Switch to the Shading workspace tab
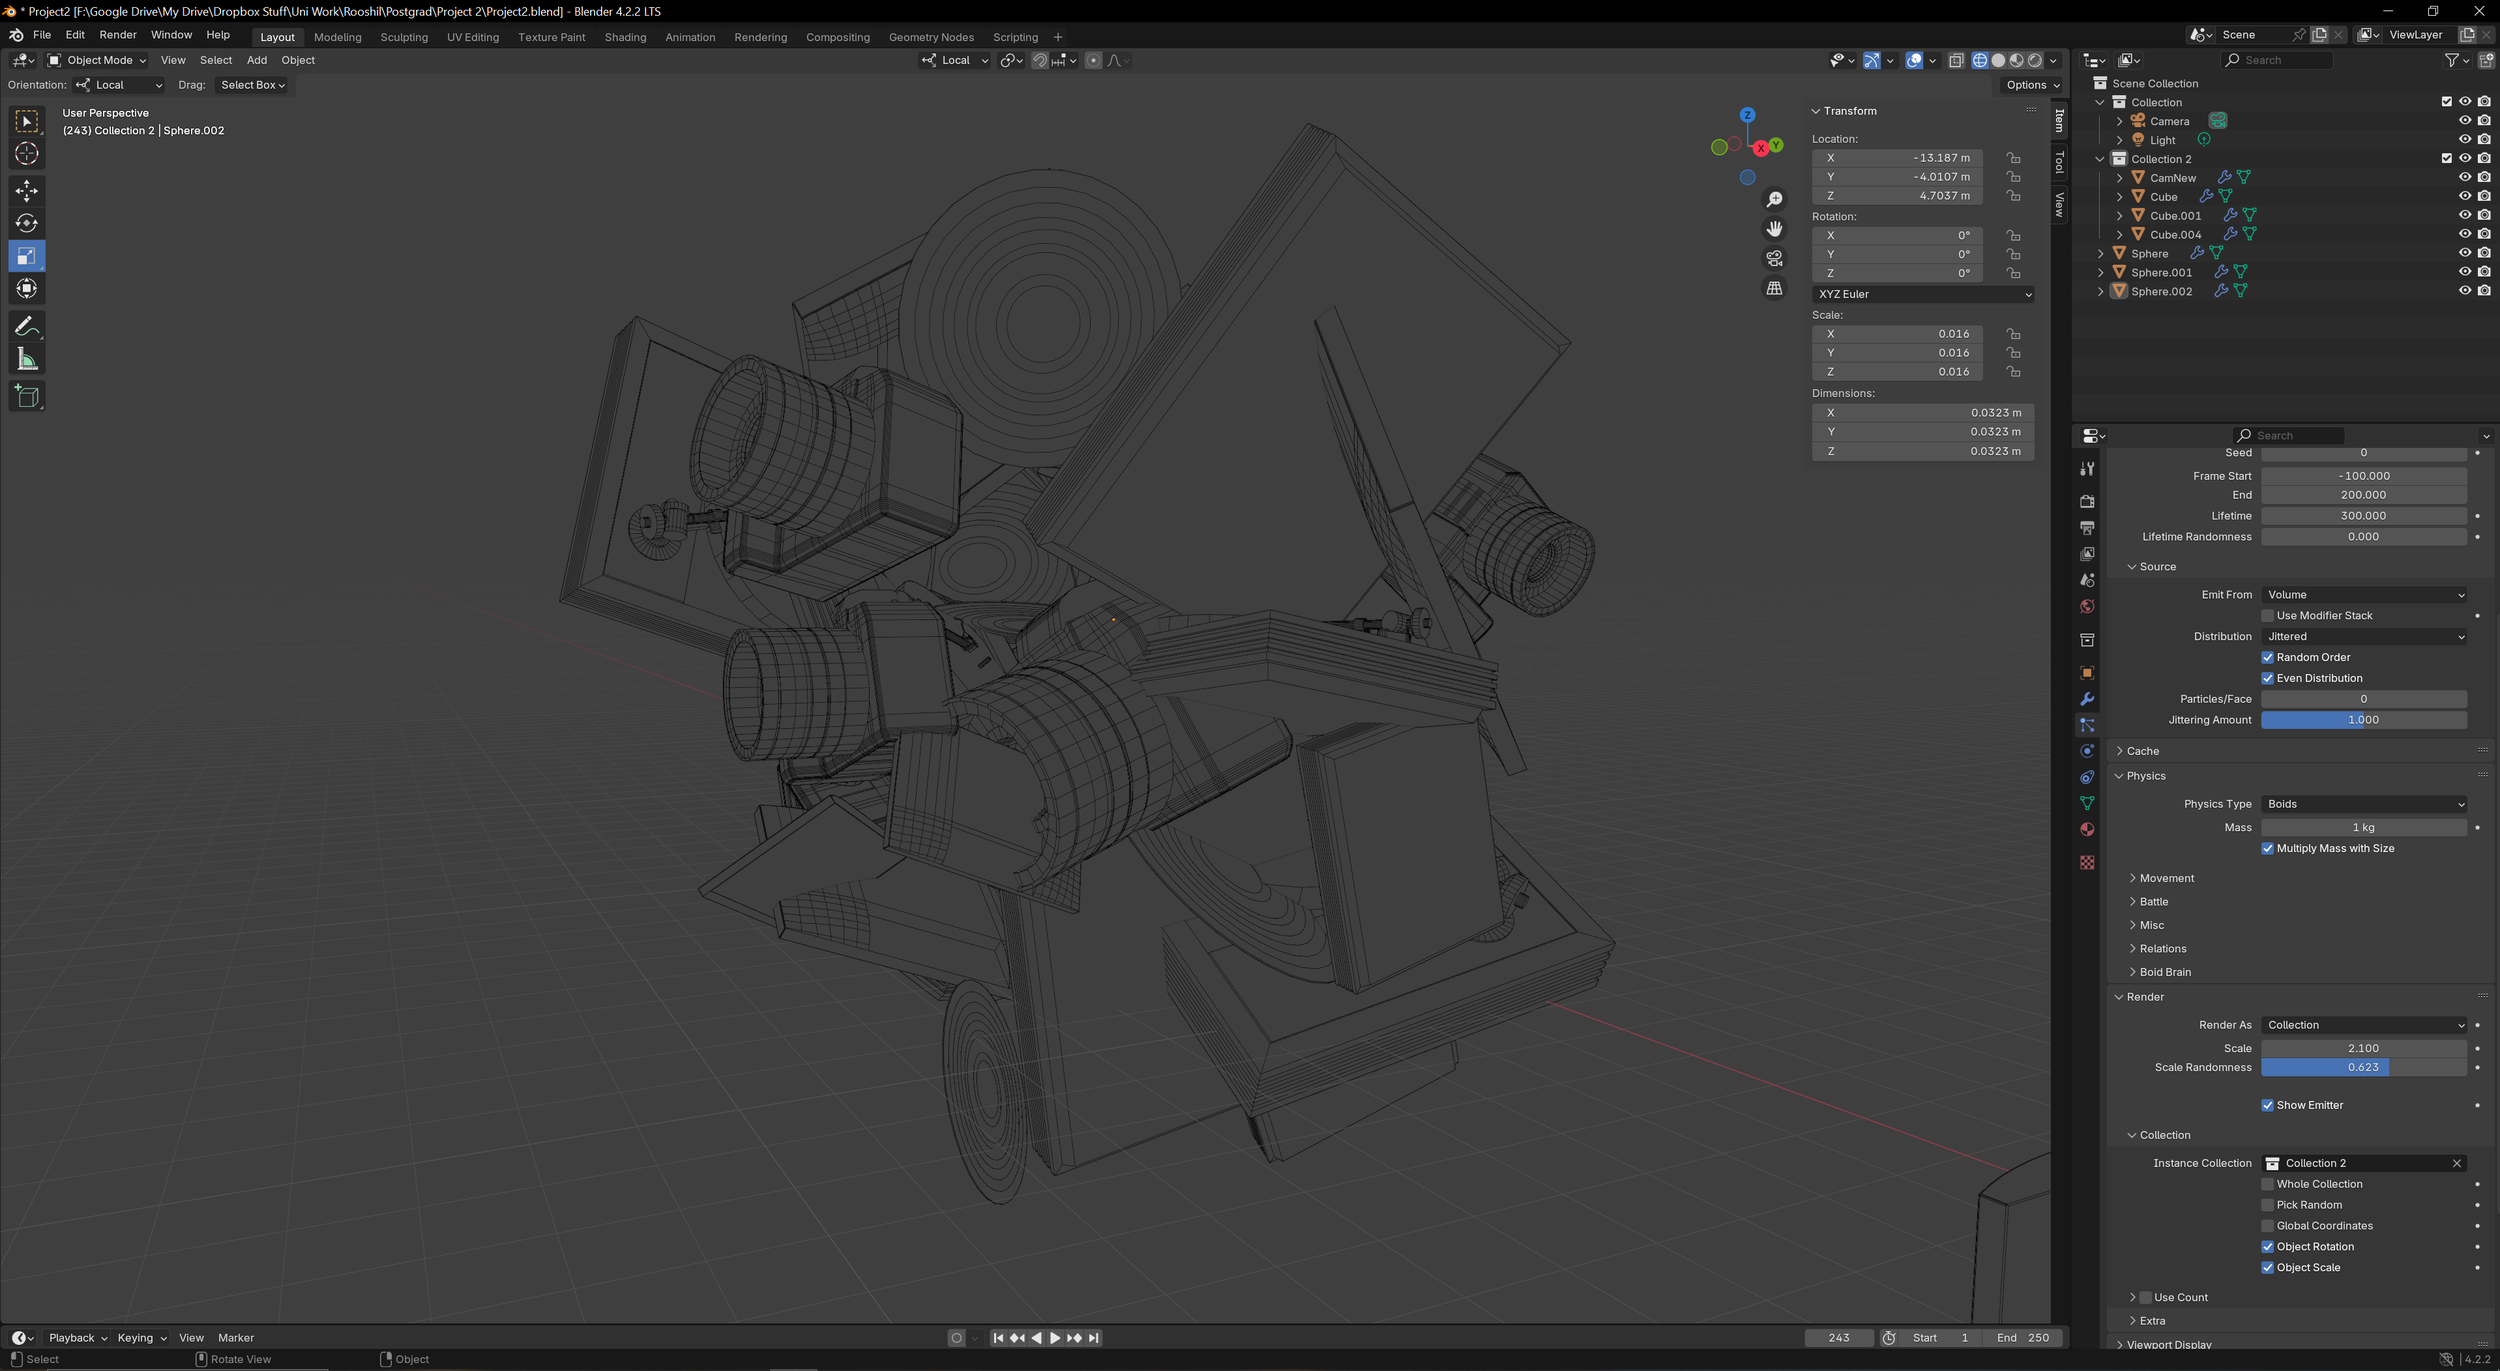The image size is (2500, 1371). (625, 37)
